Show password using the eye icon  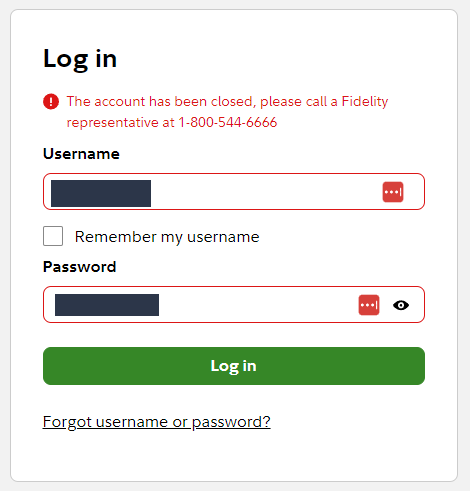point(401,305)
